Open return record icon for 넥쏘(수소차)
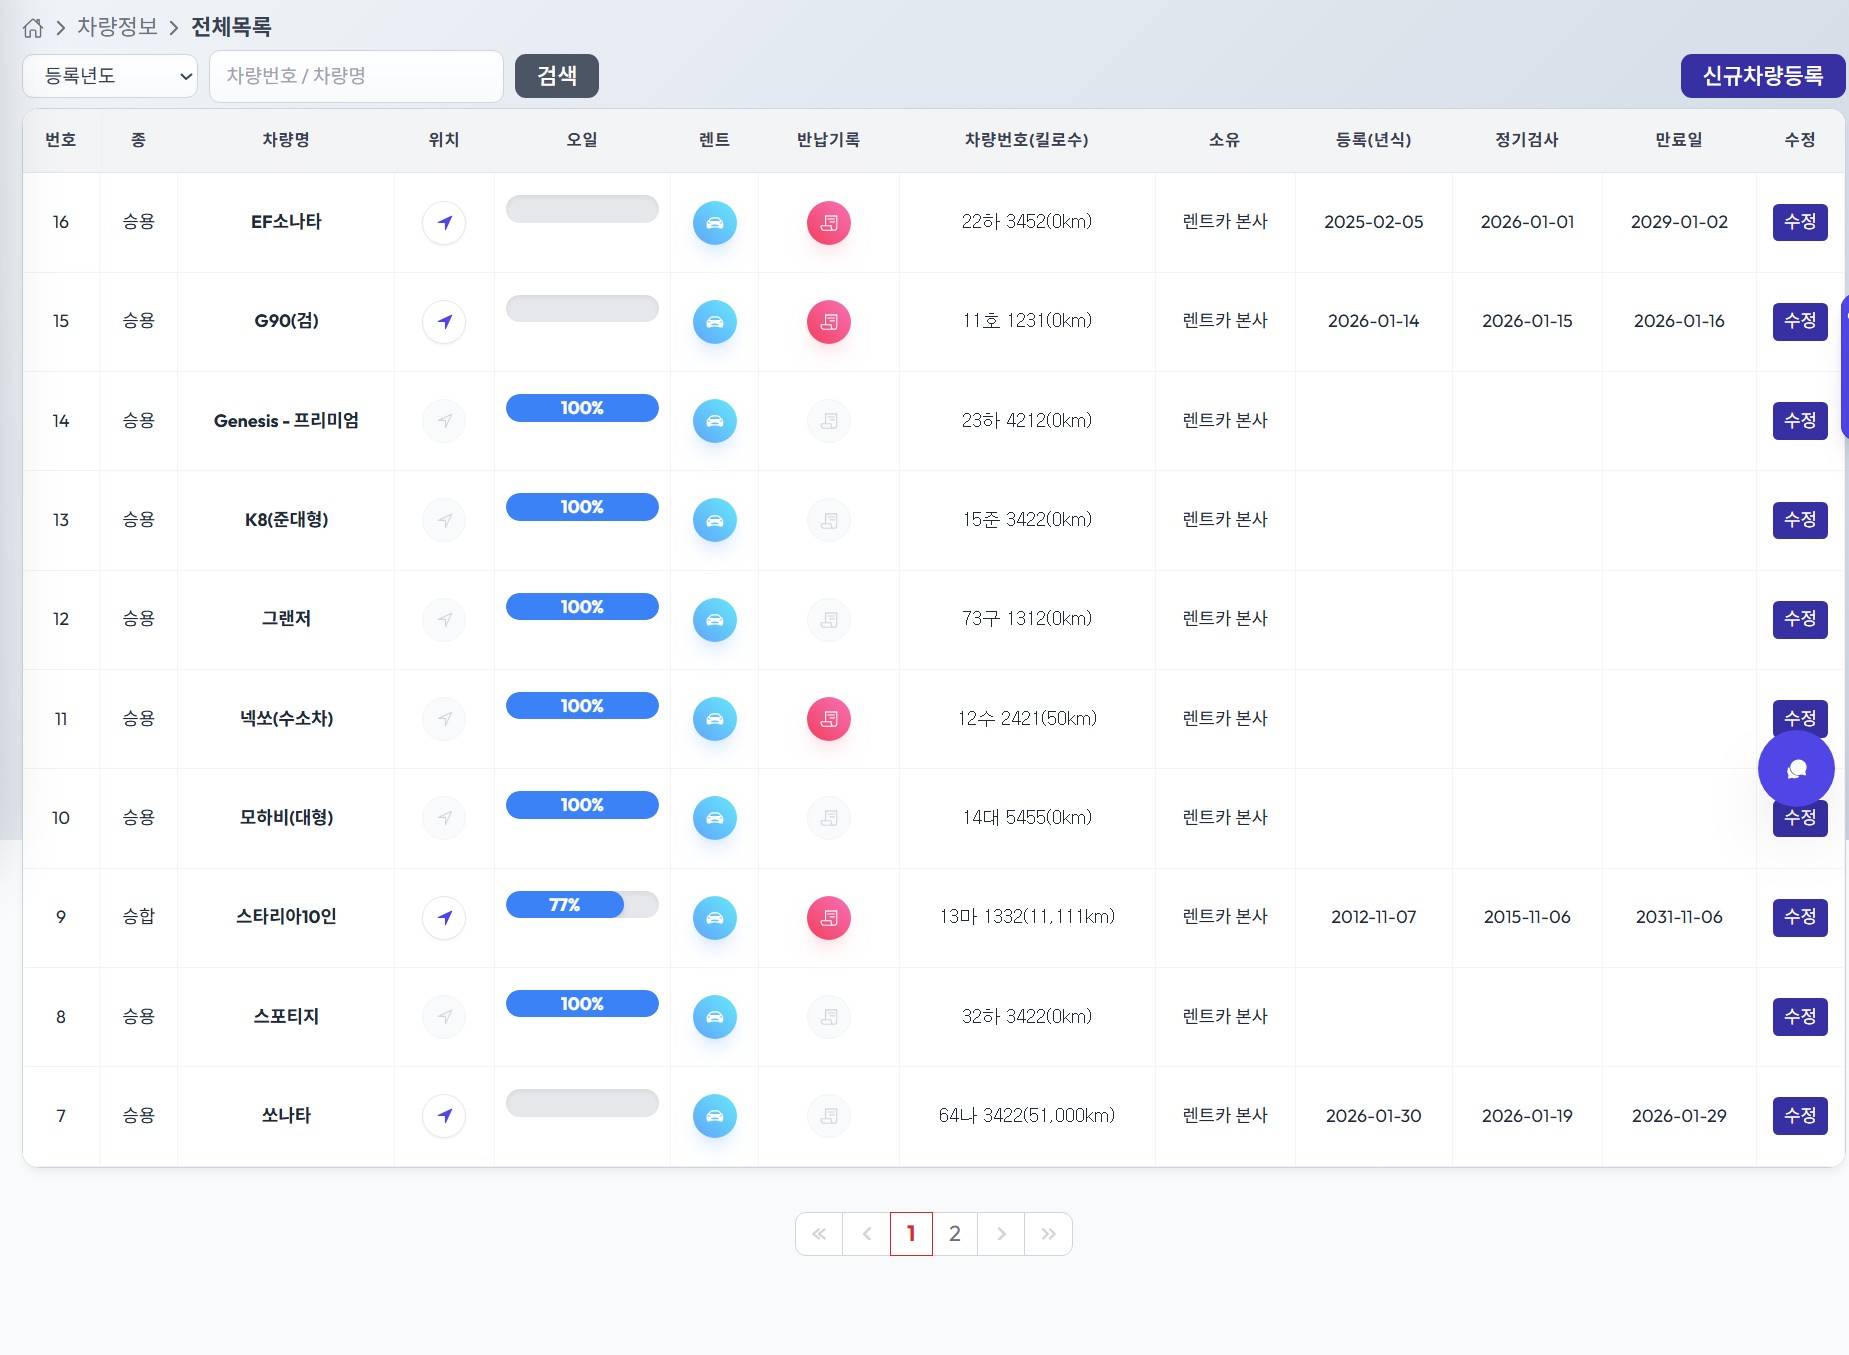This screenshot has width=1849, height=1355. point(828,719)
